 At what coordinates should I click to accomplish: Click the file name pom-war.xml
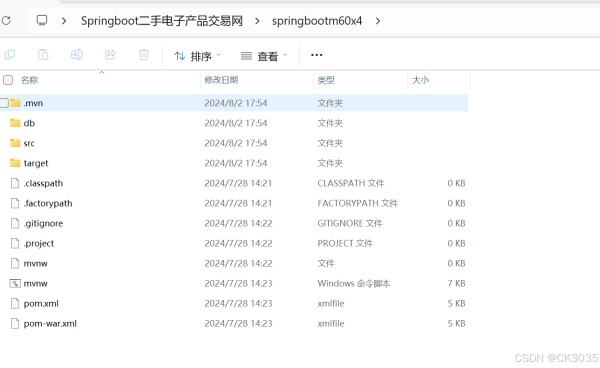tap(50, 324)
